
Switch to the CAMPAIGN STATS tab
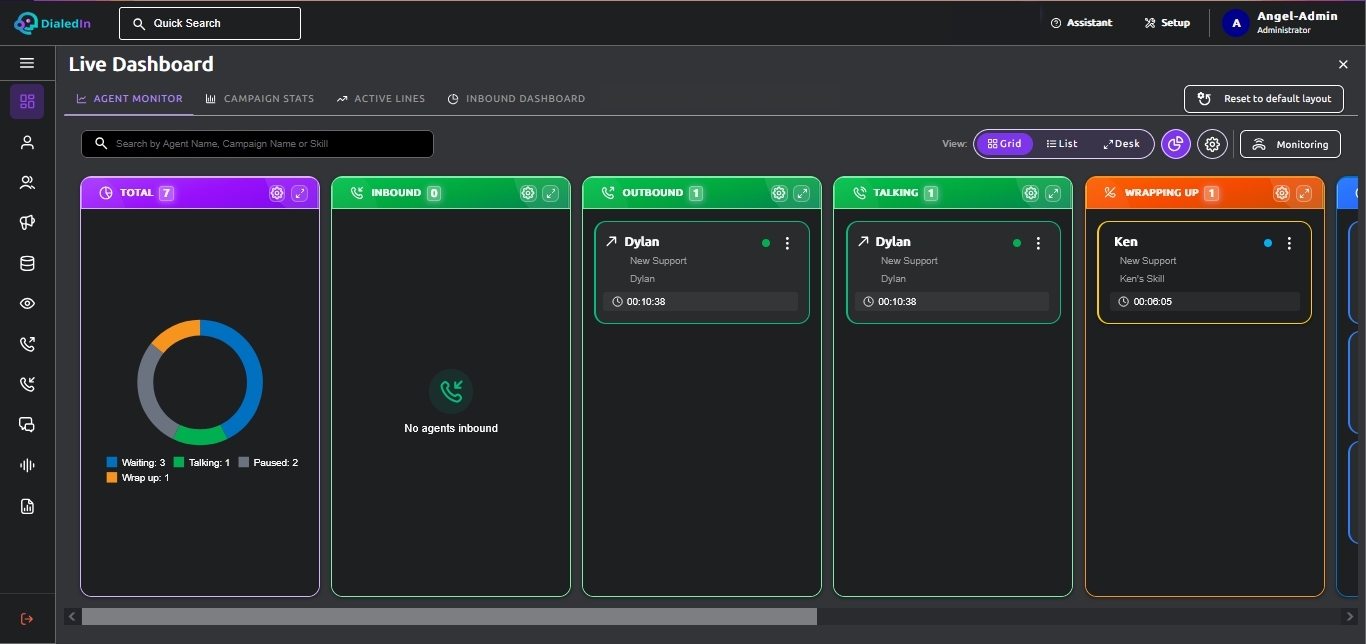pyautogui.click(x=260, y=99)
